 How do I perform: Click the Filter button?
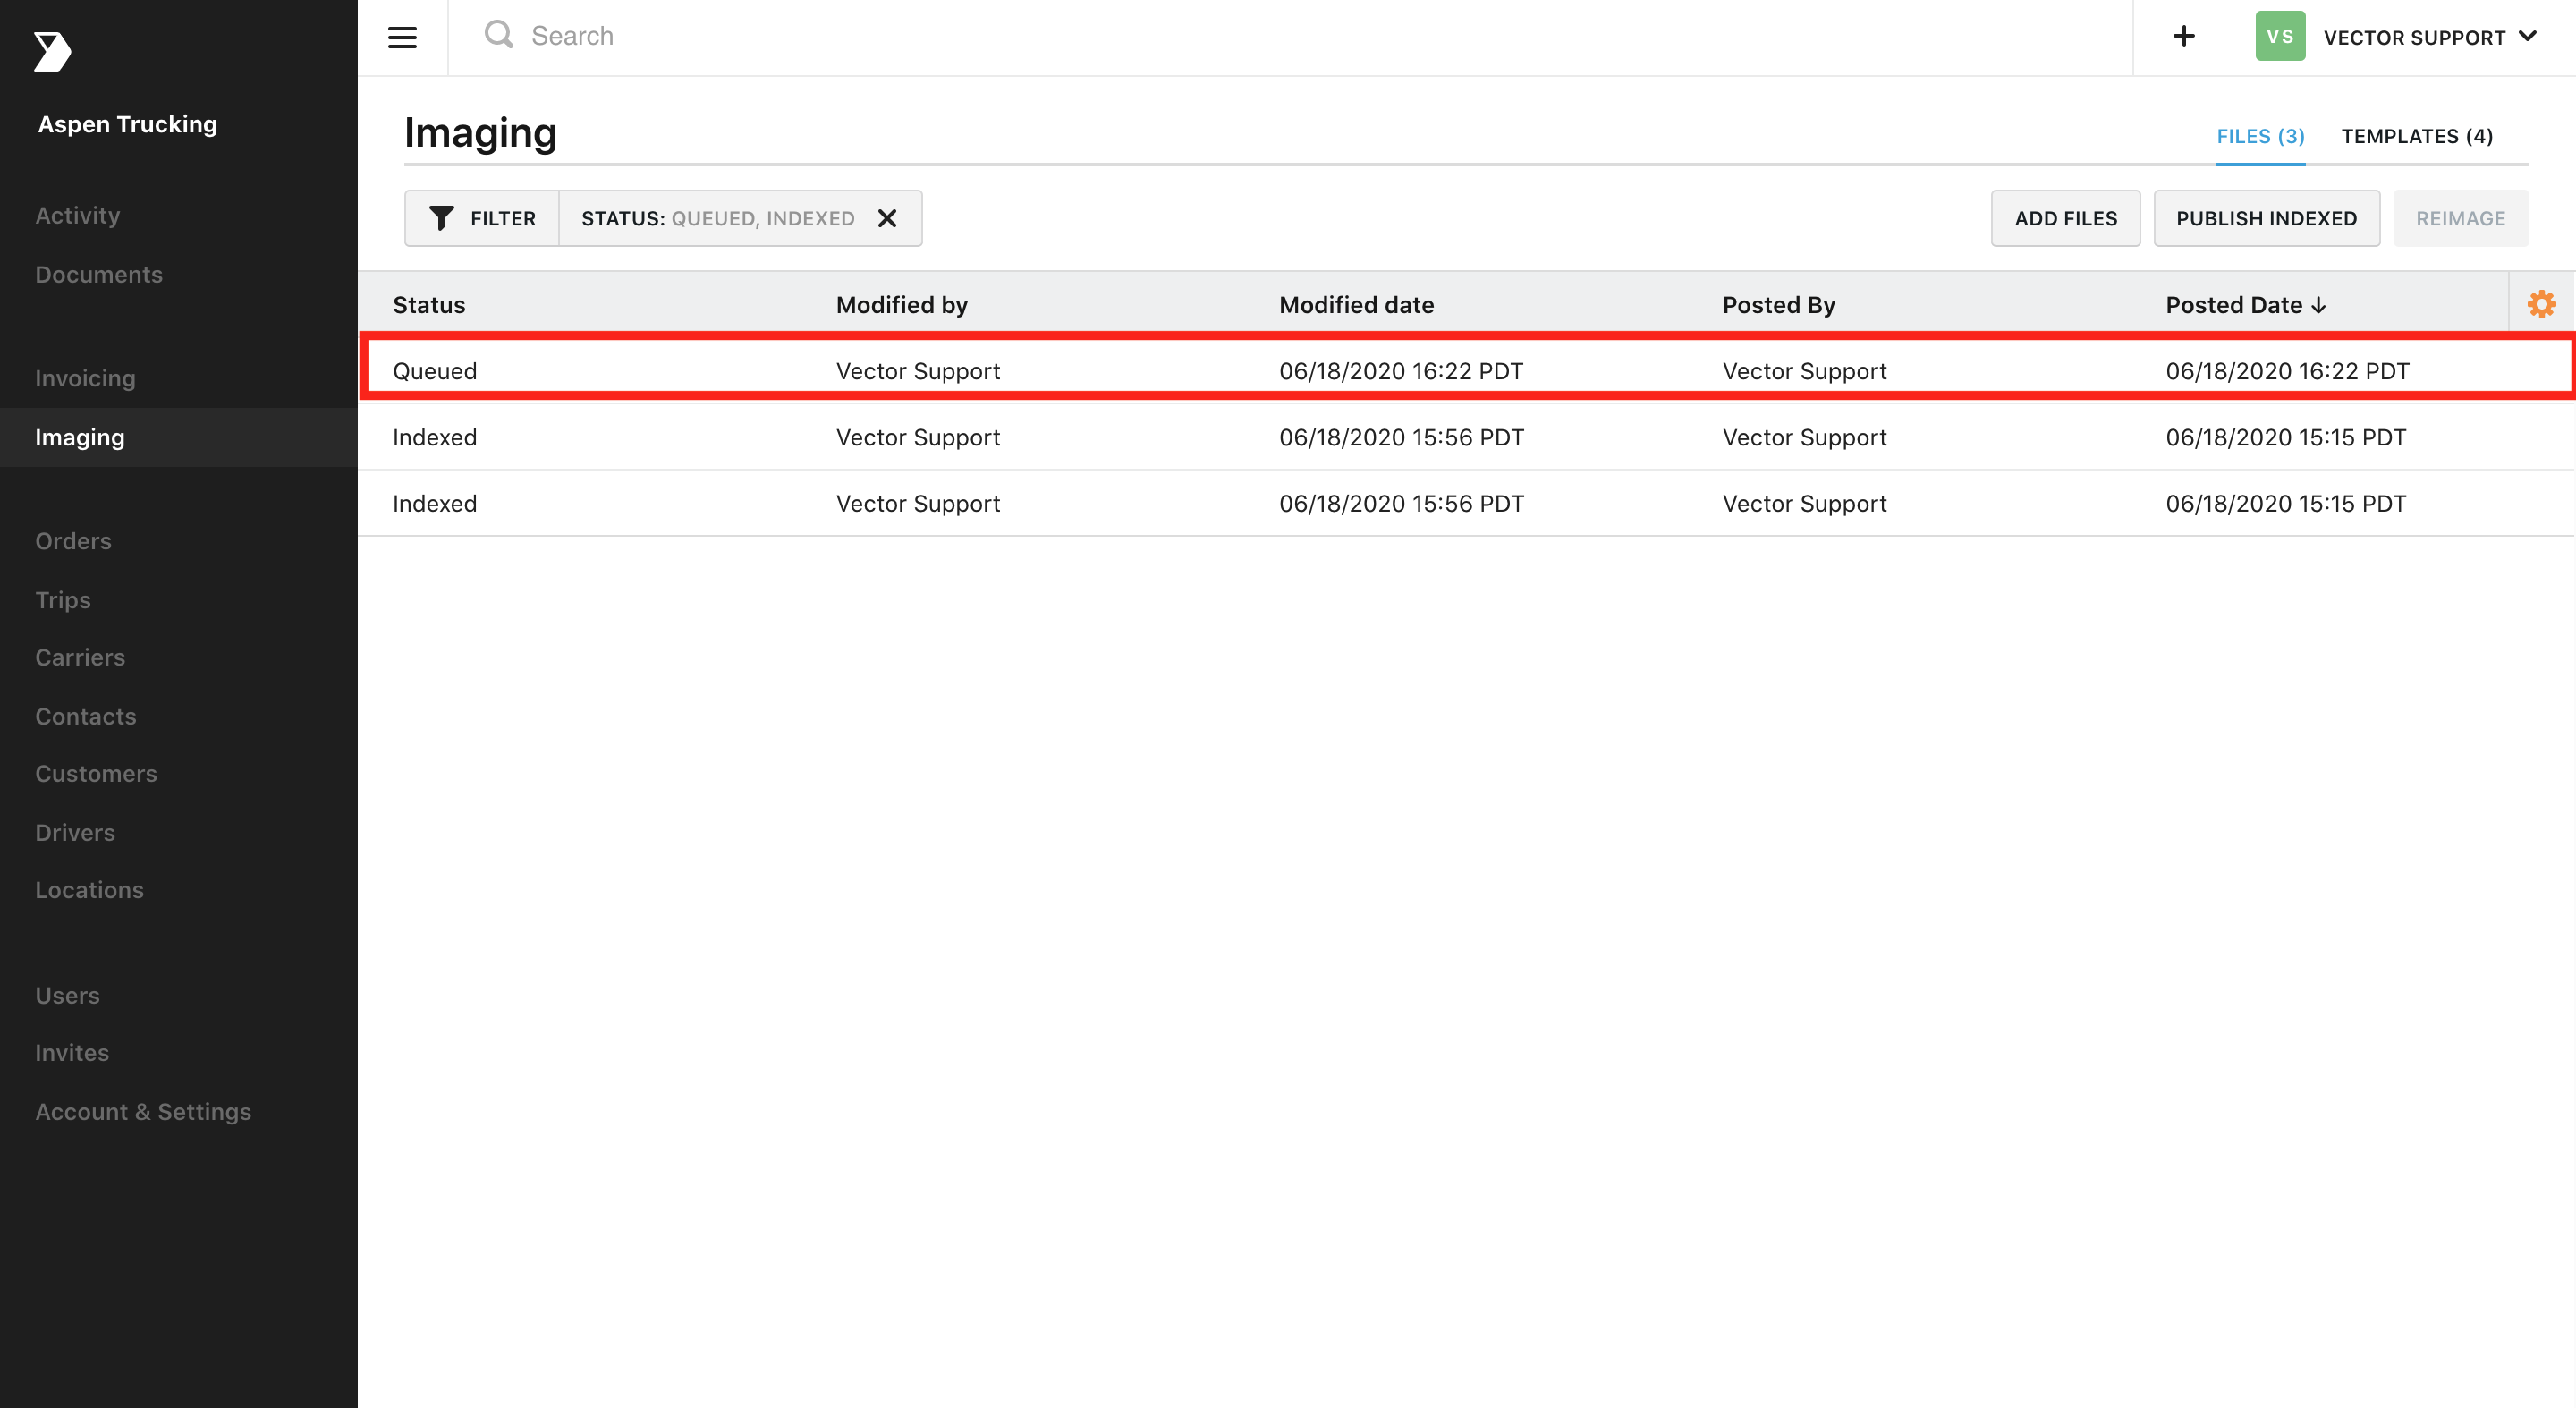click(x=482, y=218)
